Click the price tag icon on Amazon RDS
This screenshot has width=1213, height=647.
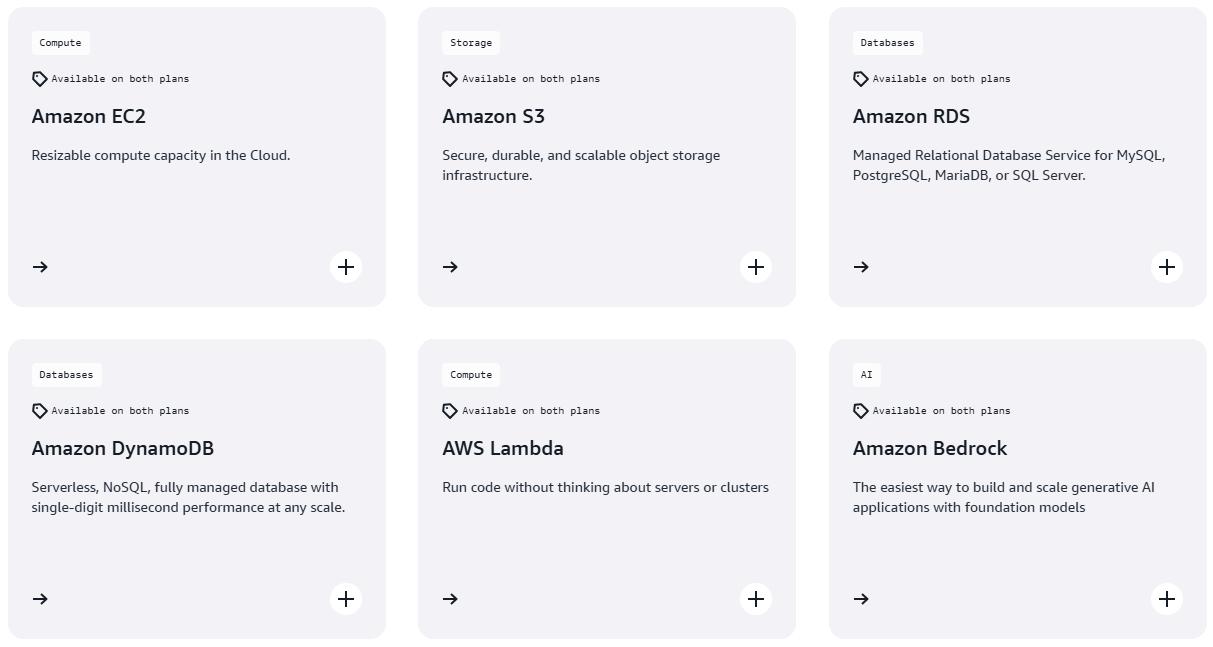click(x=860, y=79)
